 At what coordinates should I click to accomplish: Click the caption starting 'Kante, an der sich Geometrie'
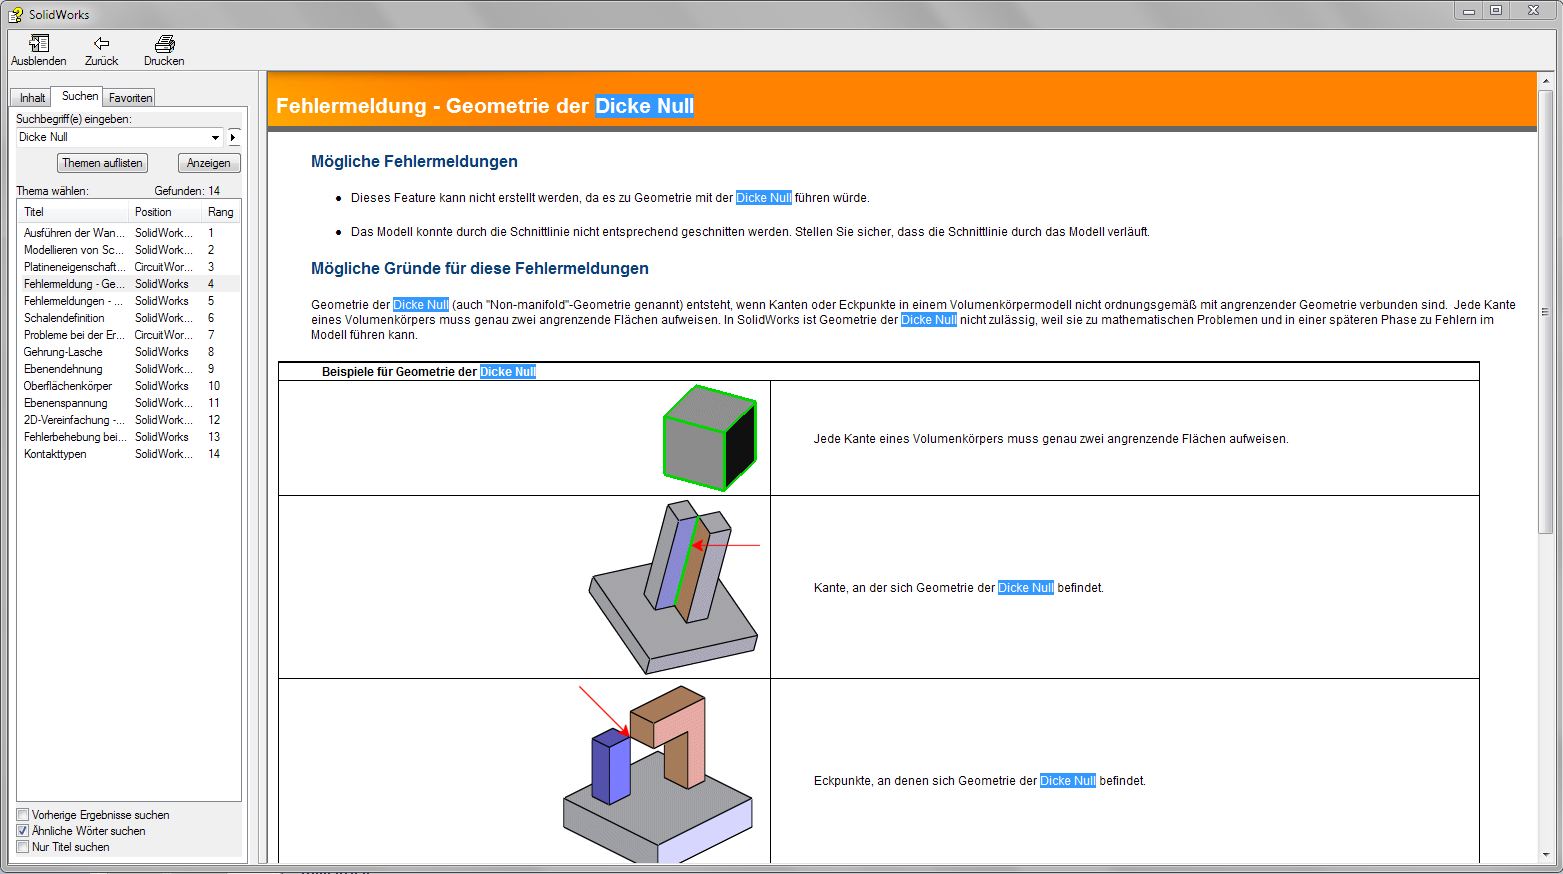pos(959,588)
